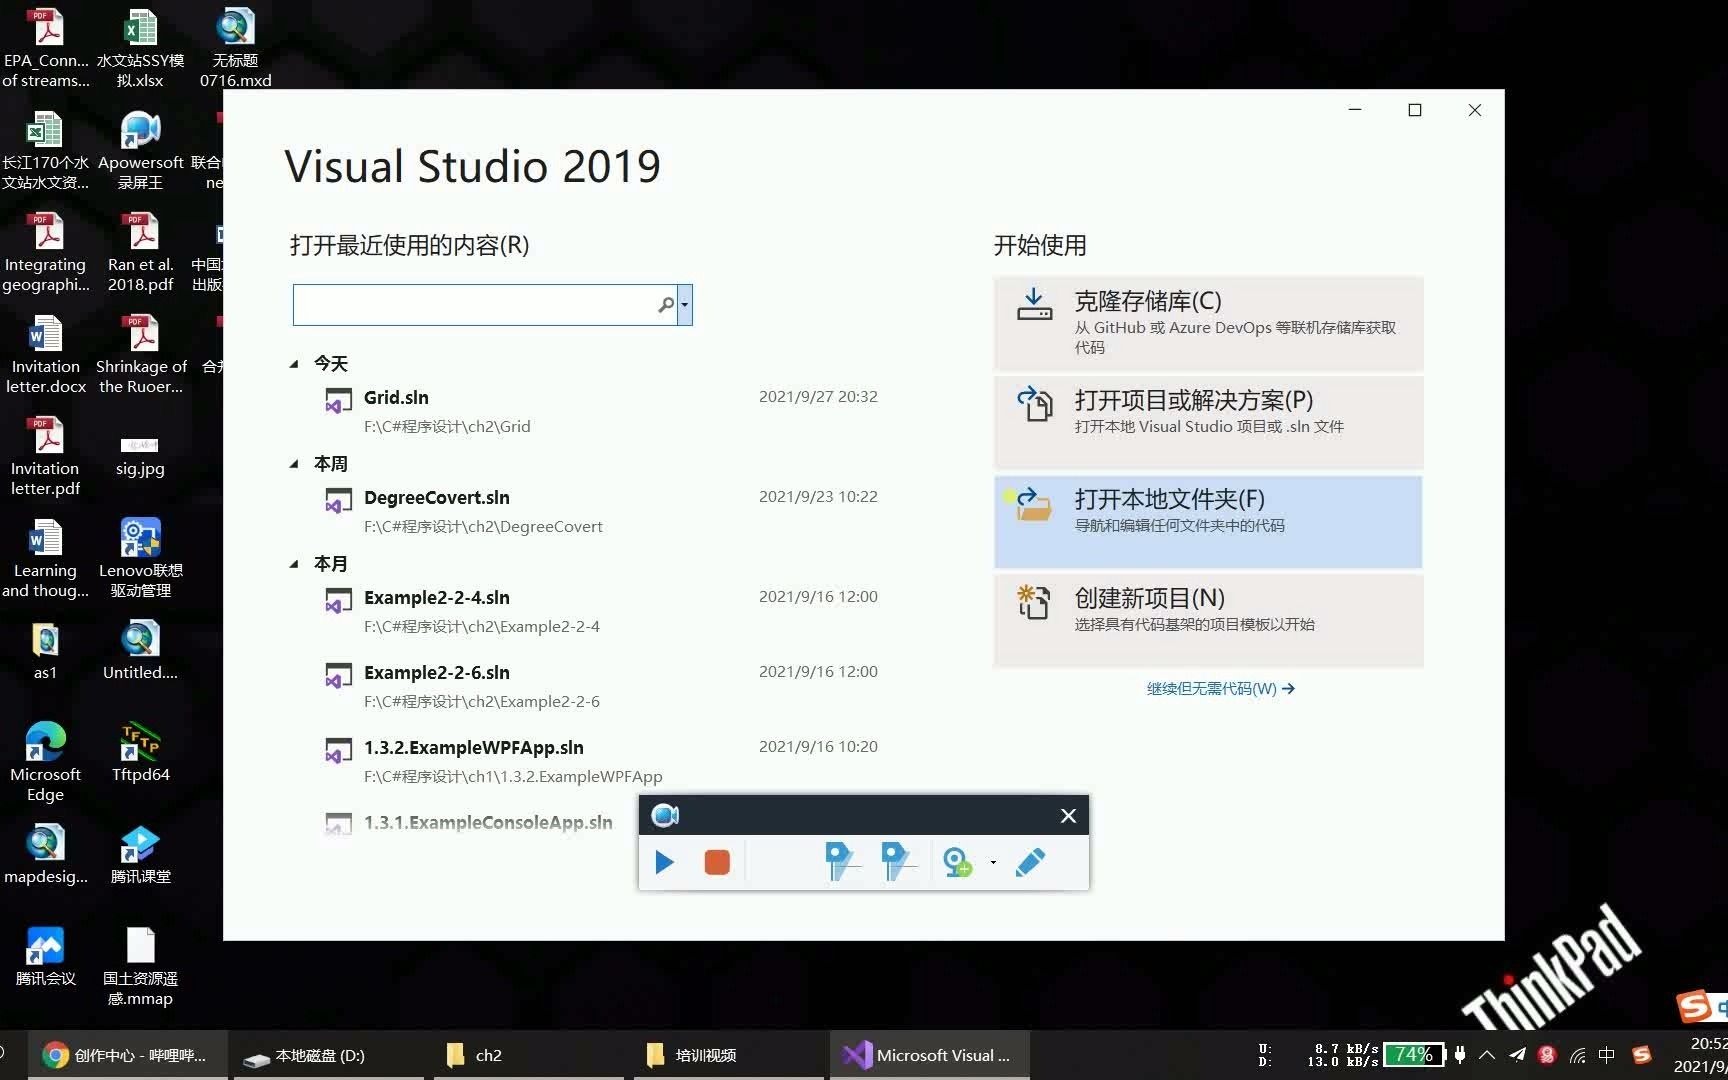1728x1080 pixels.
Task: Click the search magnifier icon
Action: point(666,305)
